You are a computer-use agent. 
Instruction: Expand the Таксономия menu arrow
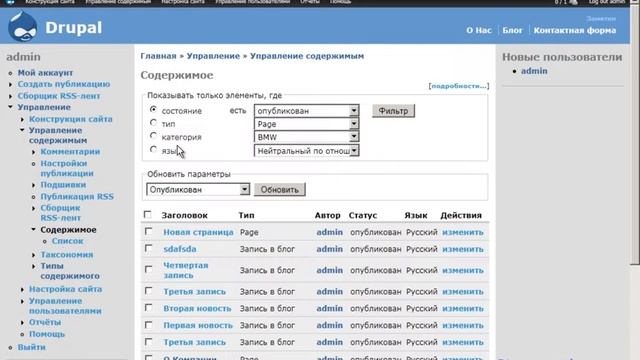coord(33,255)
